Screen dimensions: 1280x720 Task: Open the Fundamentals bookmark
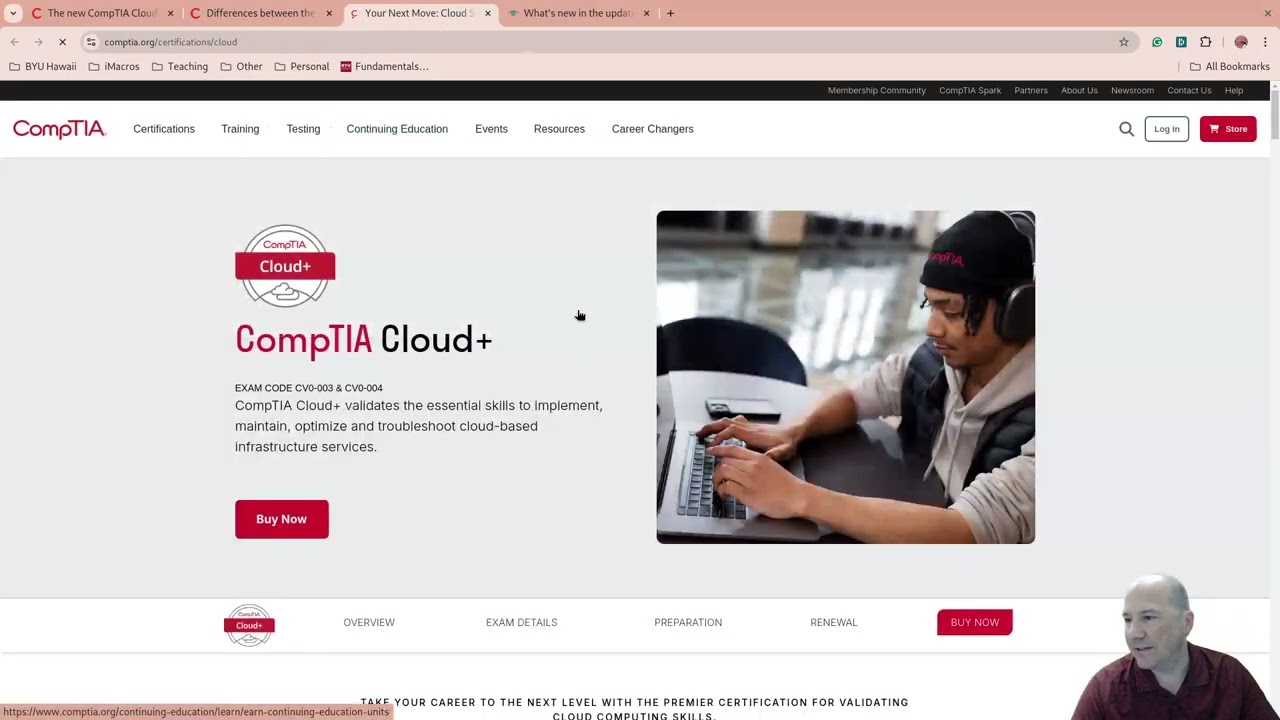pos(384,66)
